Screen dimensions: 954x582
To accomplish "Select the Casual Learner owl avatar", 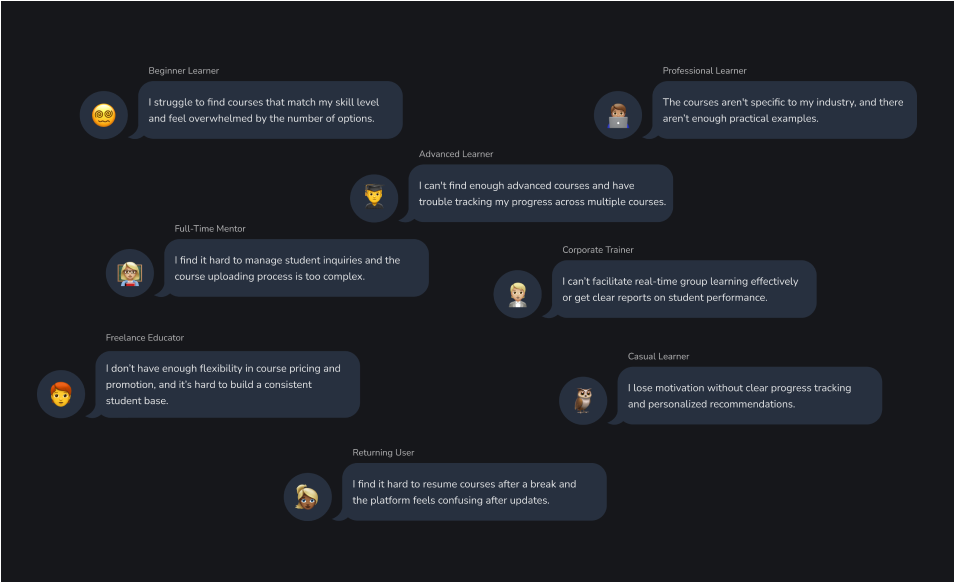I will tap(583, 400).
